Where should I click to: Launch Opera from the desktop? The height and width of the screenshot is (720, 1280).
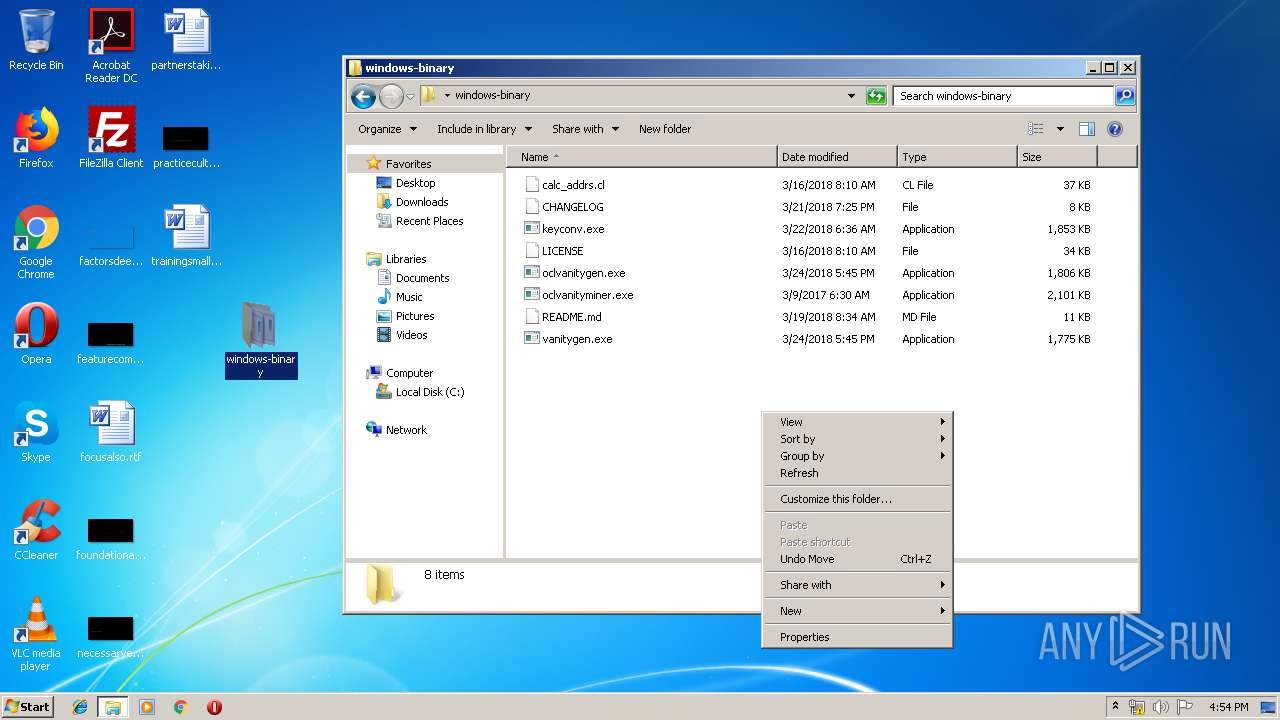tap(36, 334)
